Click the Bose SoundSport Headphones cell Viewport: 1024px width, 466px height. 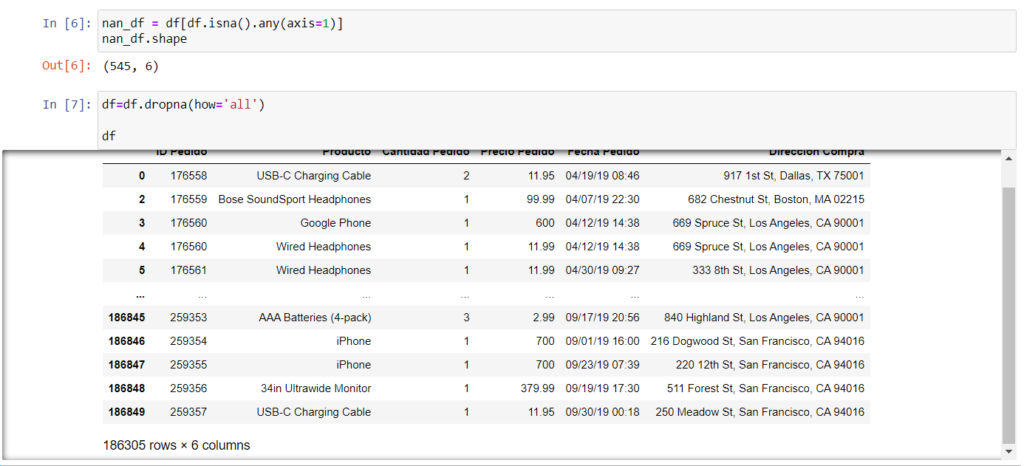294,199
